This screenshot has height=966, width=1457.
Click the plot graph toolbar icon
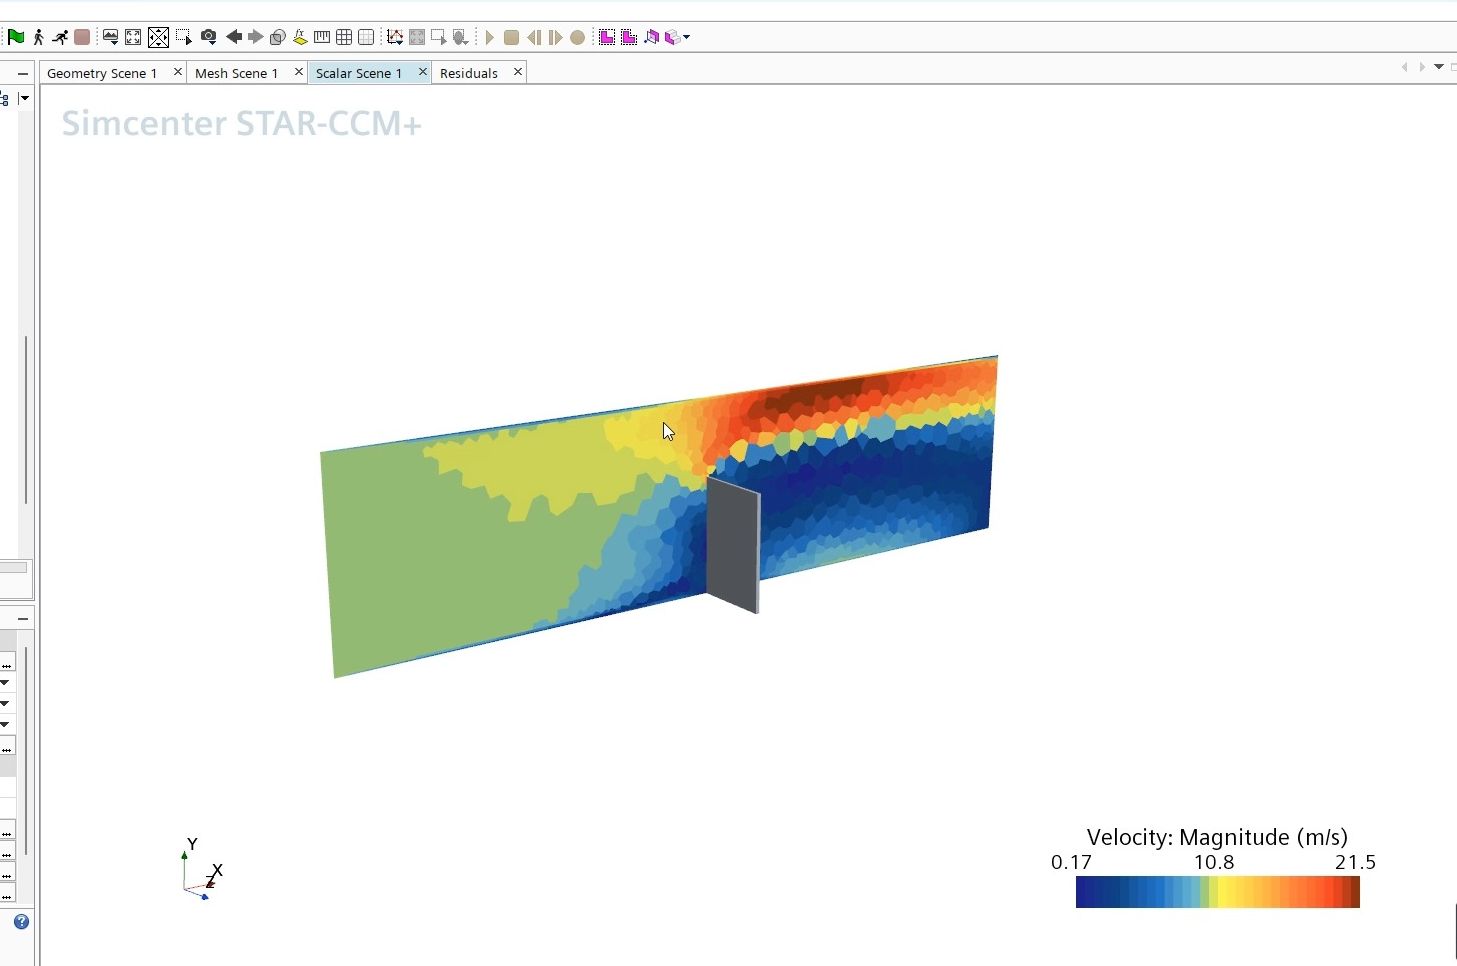pos(395,37)
